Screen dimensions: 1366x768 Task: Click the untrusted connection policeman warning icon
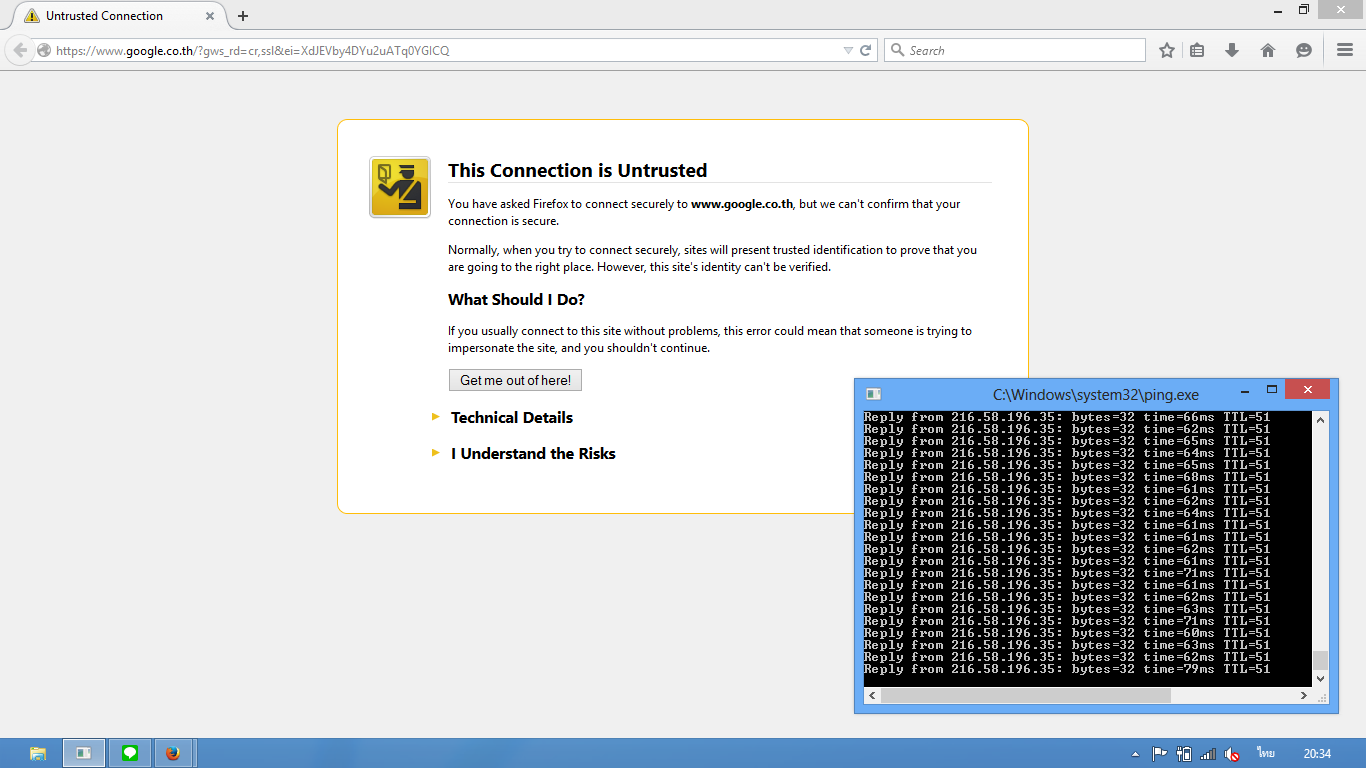(x=400, y=187)
